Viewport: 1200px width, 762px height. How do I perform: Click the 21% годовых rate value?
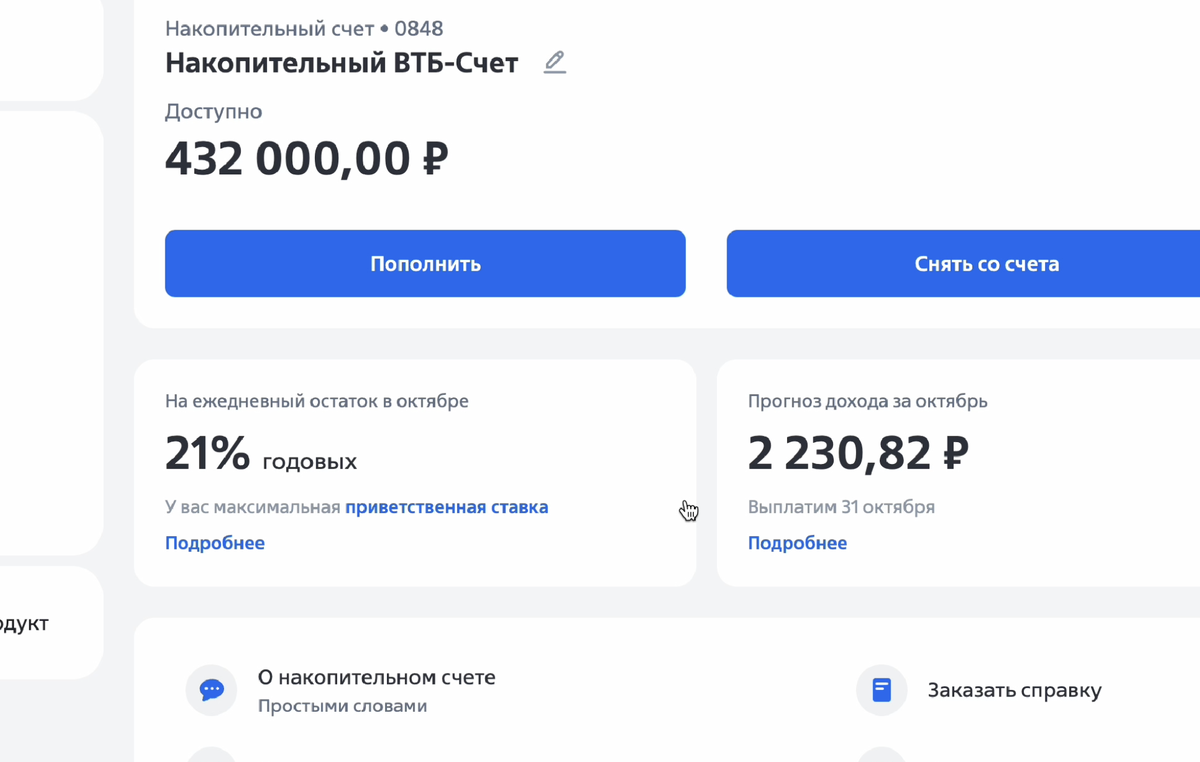tap(260, 455)
